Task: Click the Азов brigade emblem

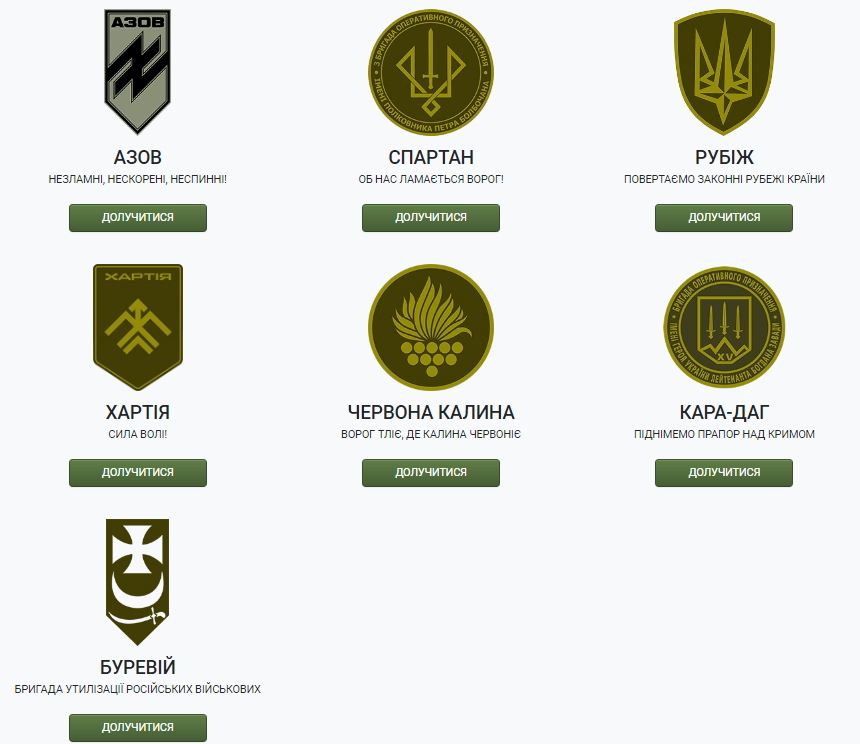Action: (x=138, y=71)
